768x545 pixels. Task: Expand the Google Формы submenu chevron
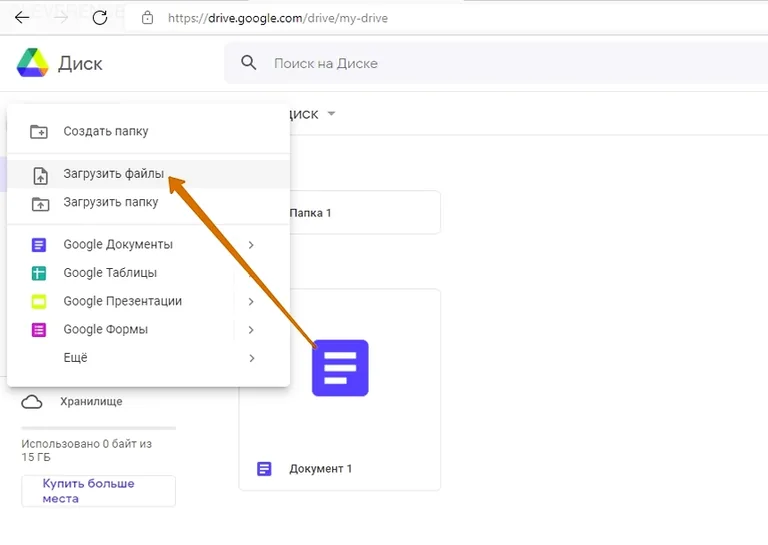pyautogui.click(x=251, y=330)
